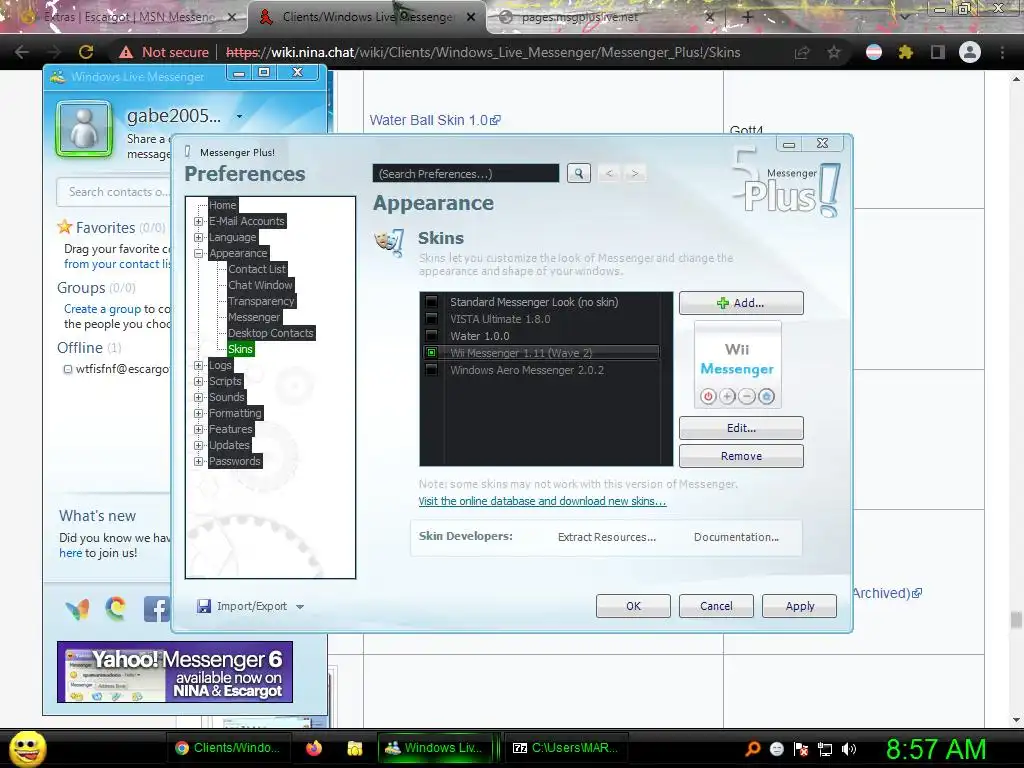Click the search magnifier button in Preferences

click(579, 173)
